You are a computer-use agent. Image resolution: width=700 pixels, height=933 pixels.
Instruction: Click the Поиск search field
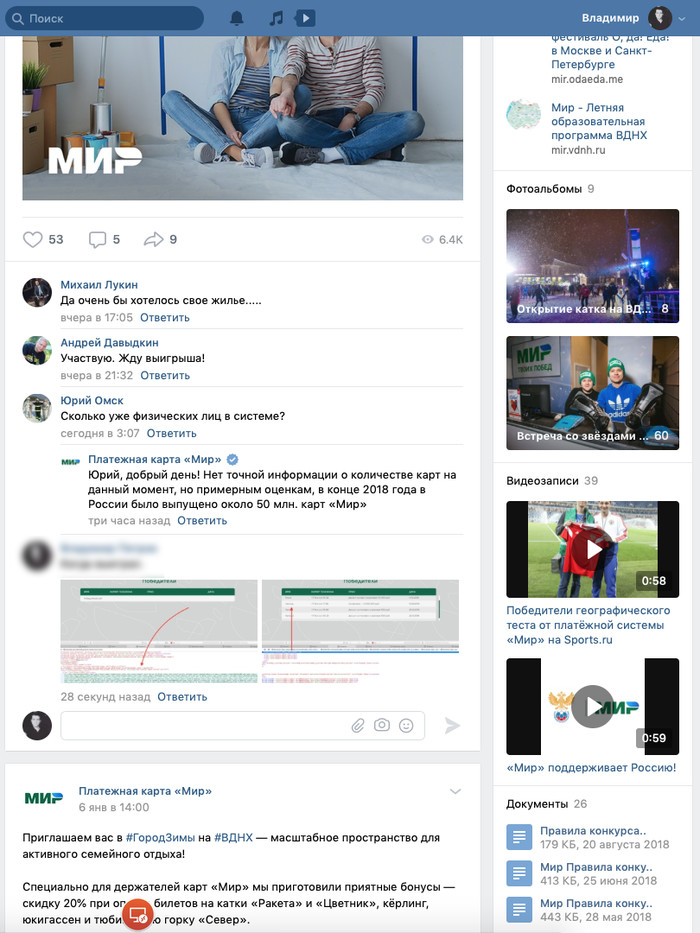pyautogui.click(x=105, y=18)
